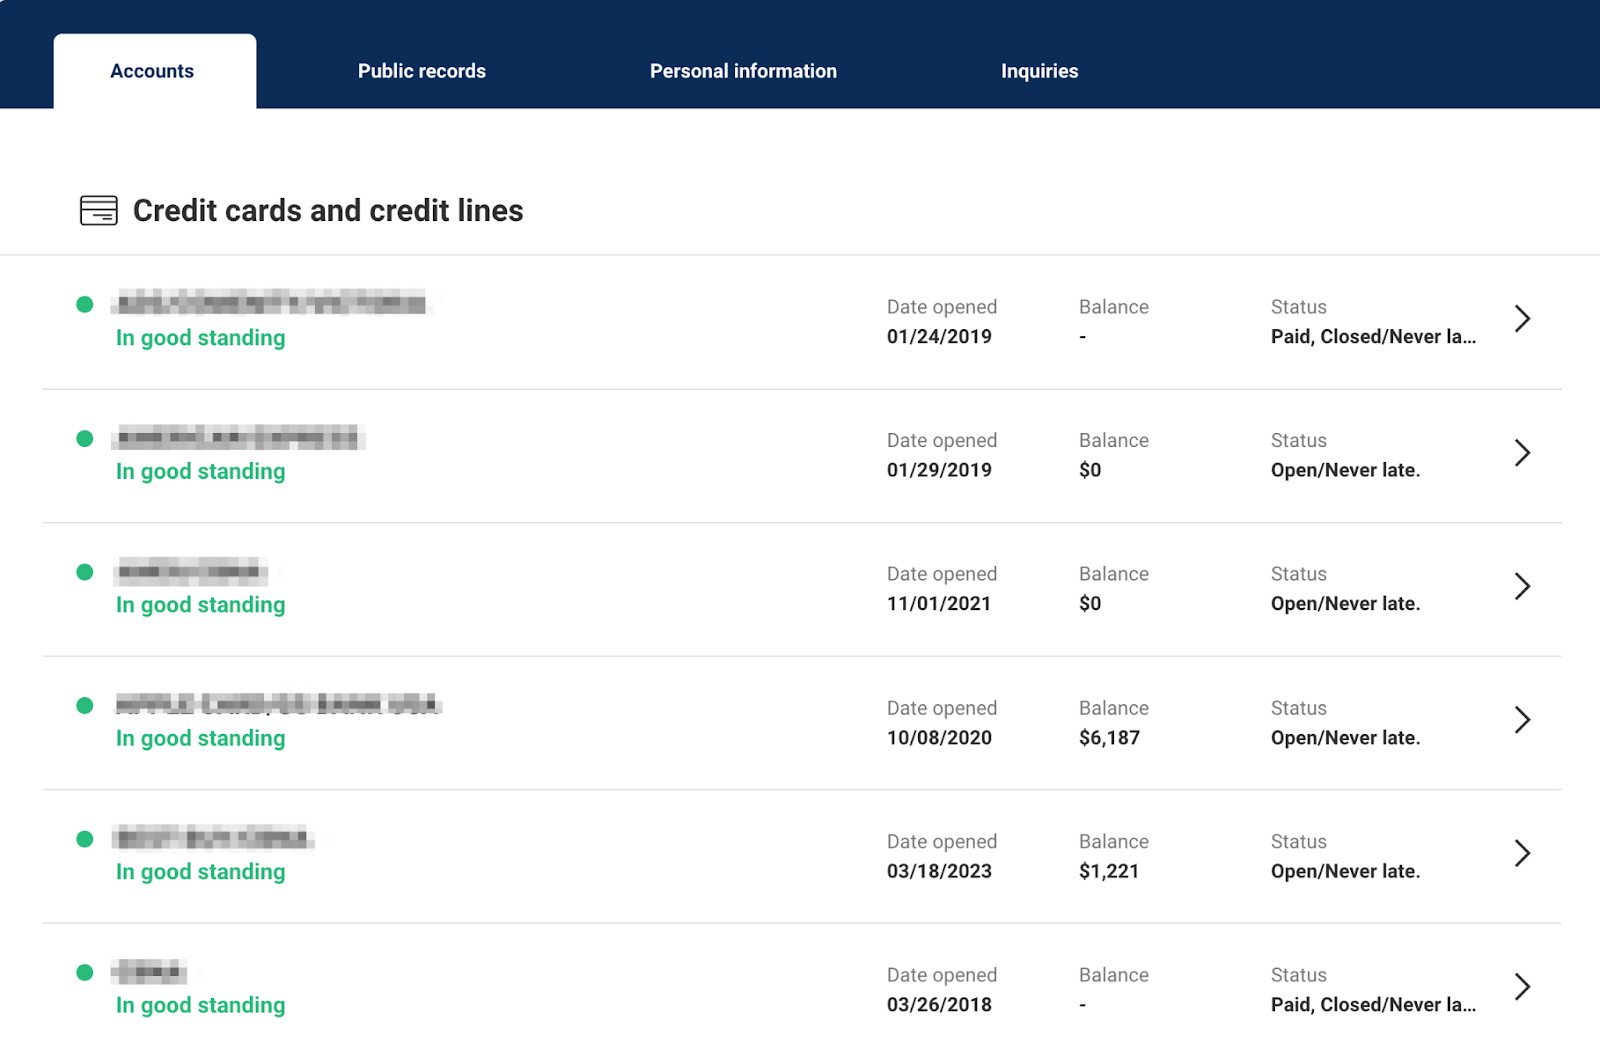Click 'In good standing' for the 01/29/2019 account
Viewport: 1600px width, 1044px height.
click(200, 472)
